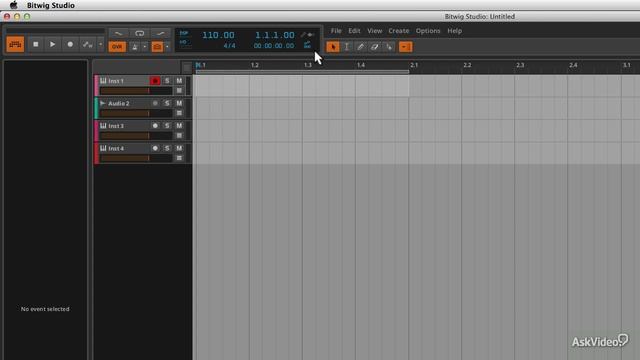This screenshot has height=360, width=640.
Task: Select the eraser tool
Action: coord(375,47)
